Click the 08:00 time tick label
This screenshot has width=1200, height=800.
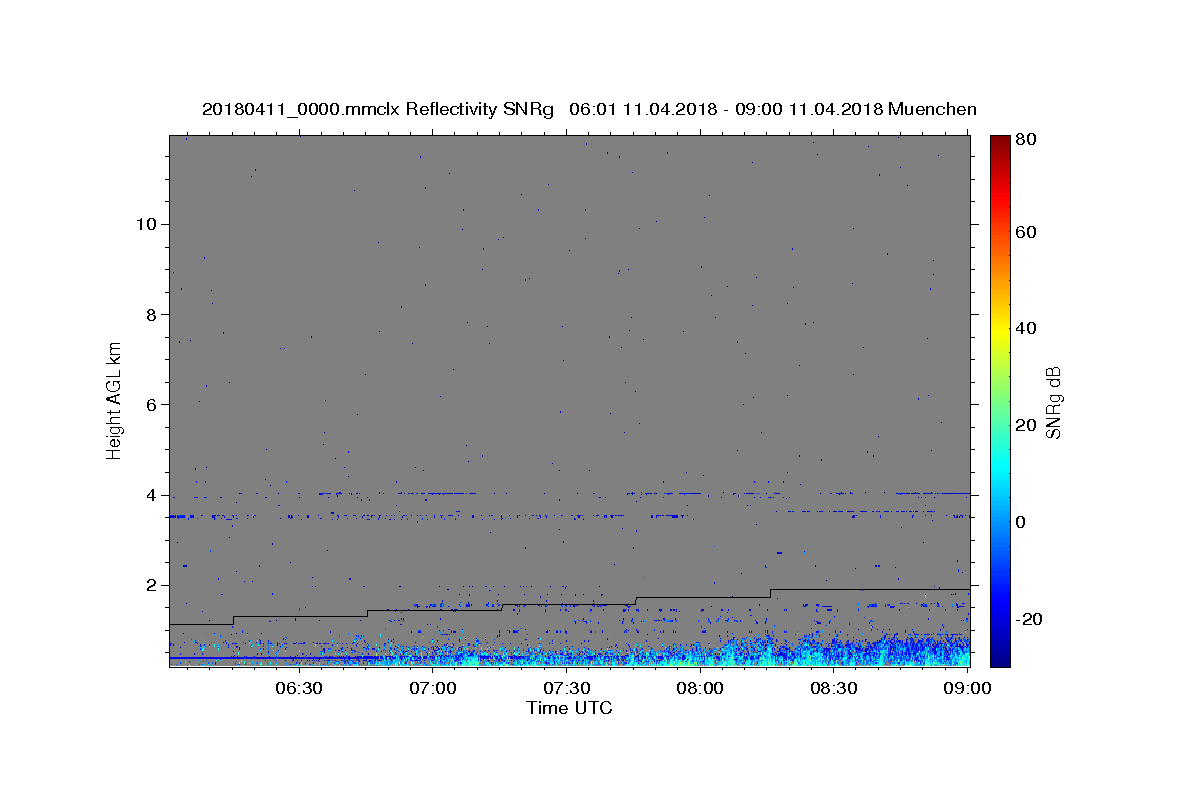coord(700,688)
